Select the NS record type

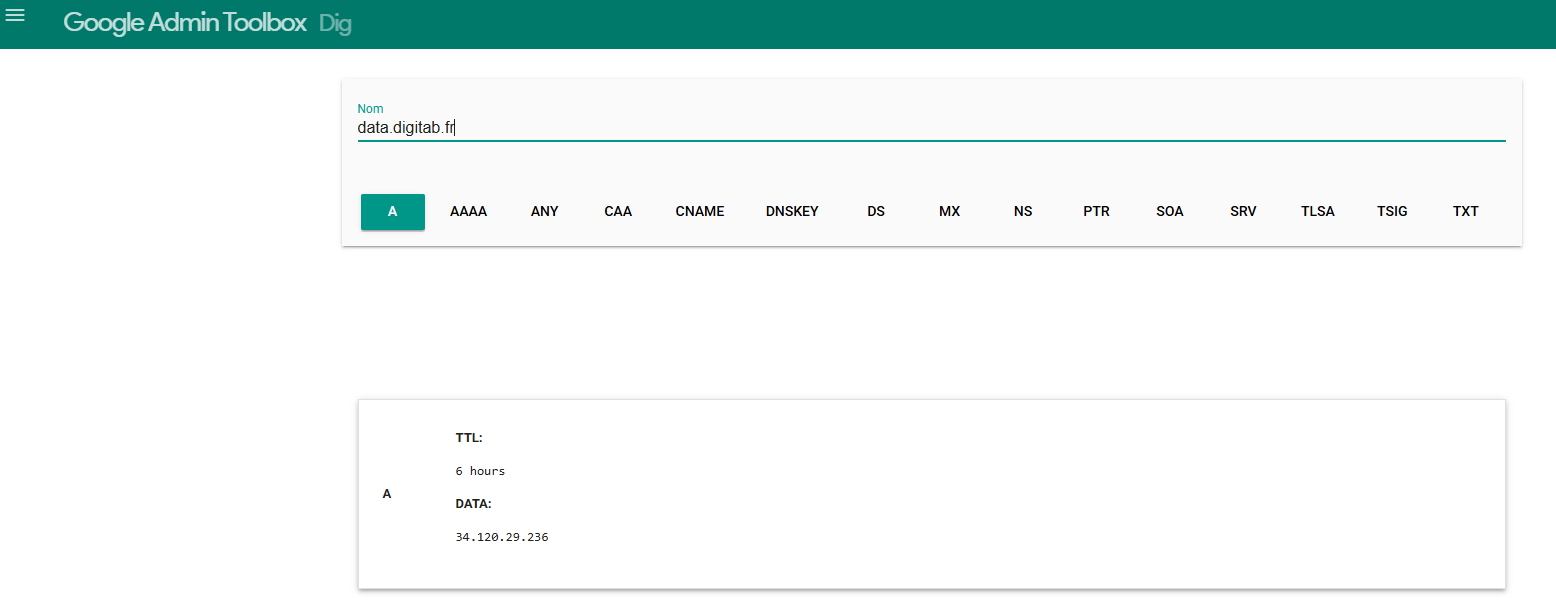pyautogui.click(x=1023, y=212)
